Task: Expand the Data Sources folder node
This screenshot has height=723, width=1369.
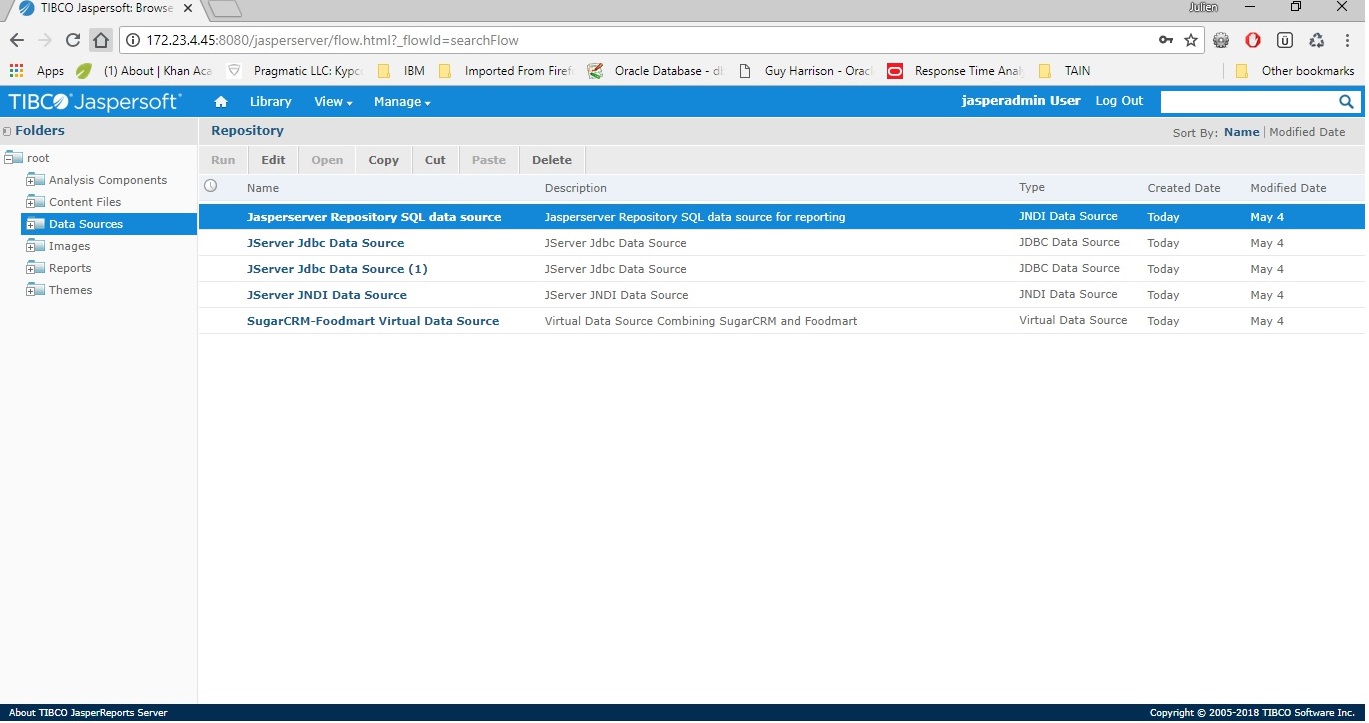Action: 30,225
